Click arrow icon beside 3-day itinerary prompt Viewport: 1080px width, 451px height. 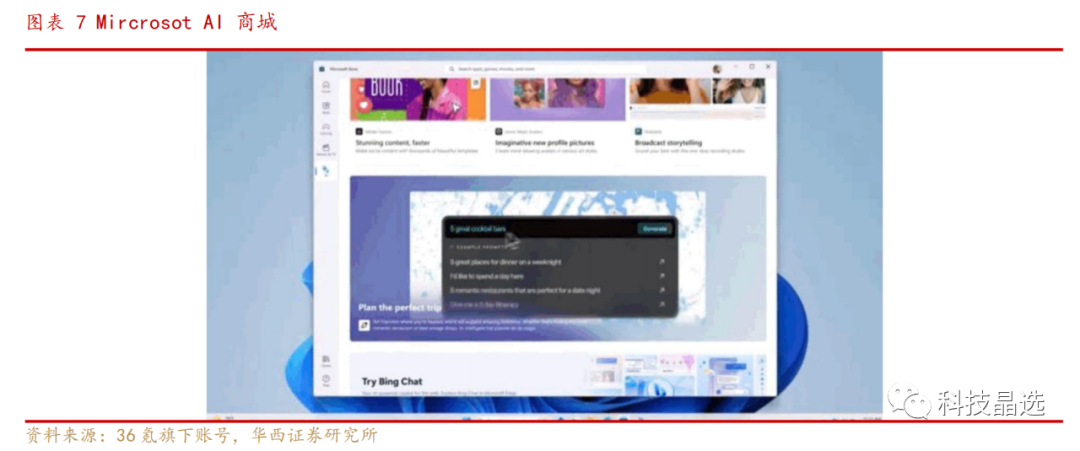pyautogui.click(x=661, y=304)
